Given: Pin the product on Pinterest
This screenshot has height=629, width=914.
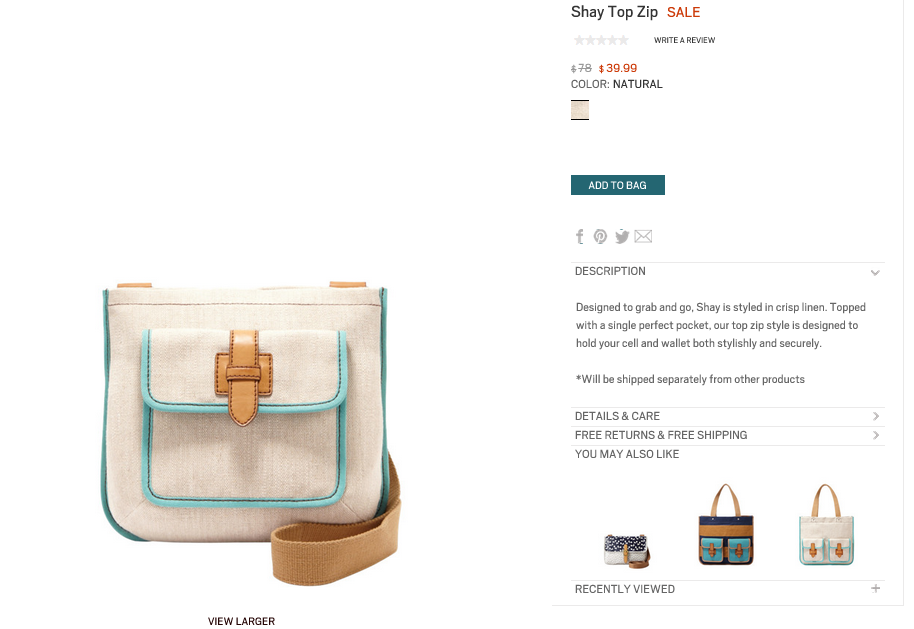Looking at the screenshot, I should (600, 236).
